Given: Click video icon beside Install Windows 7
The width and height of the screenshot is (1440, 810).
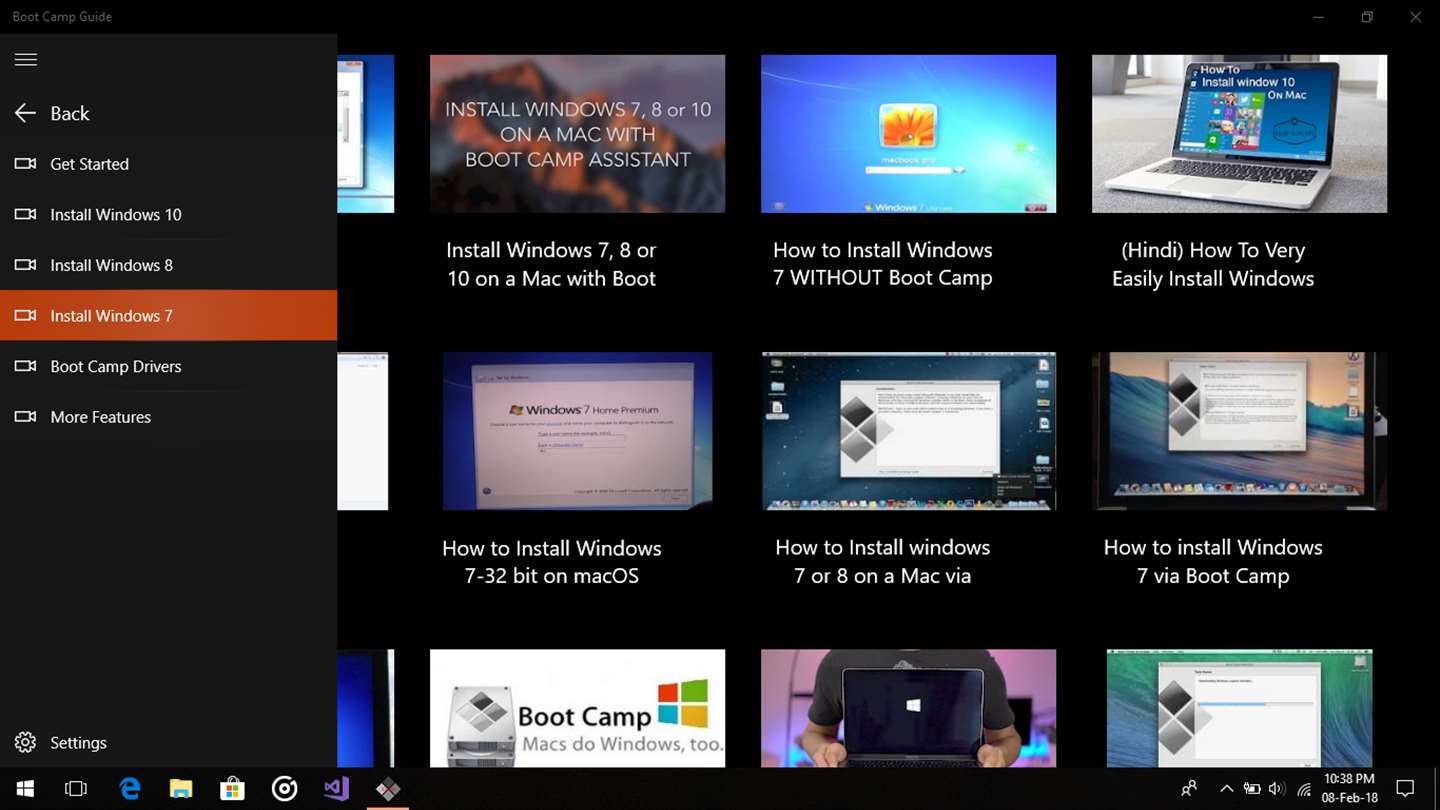Looking at the screenshot, I should pos(25,316).
